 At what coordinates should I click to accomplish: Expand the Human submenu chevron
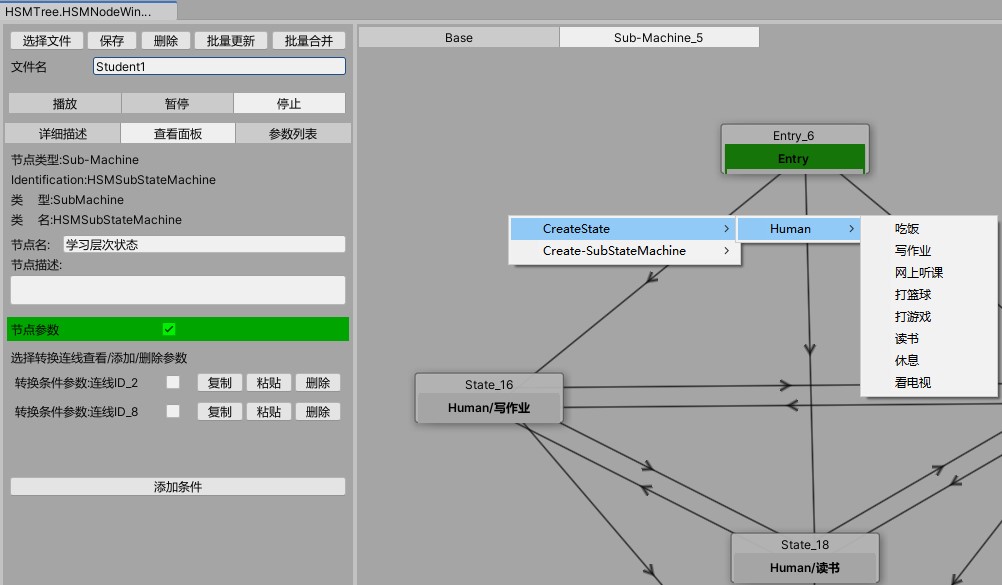tap(851, 229)
